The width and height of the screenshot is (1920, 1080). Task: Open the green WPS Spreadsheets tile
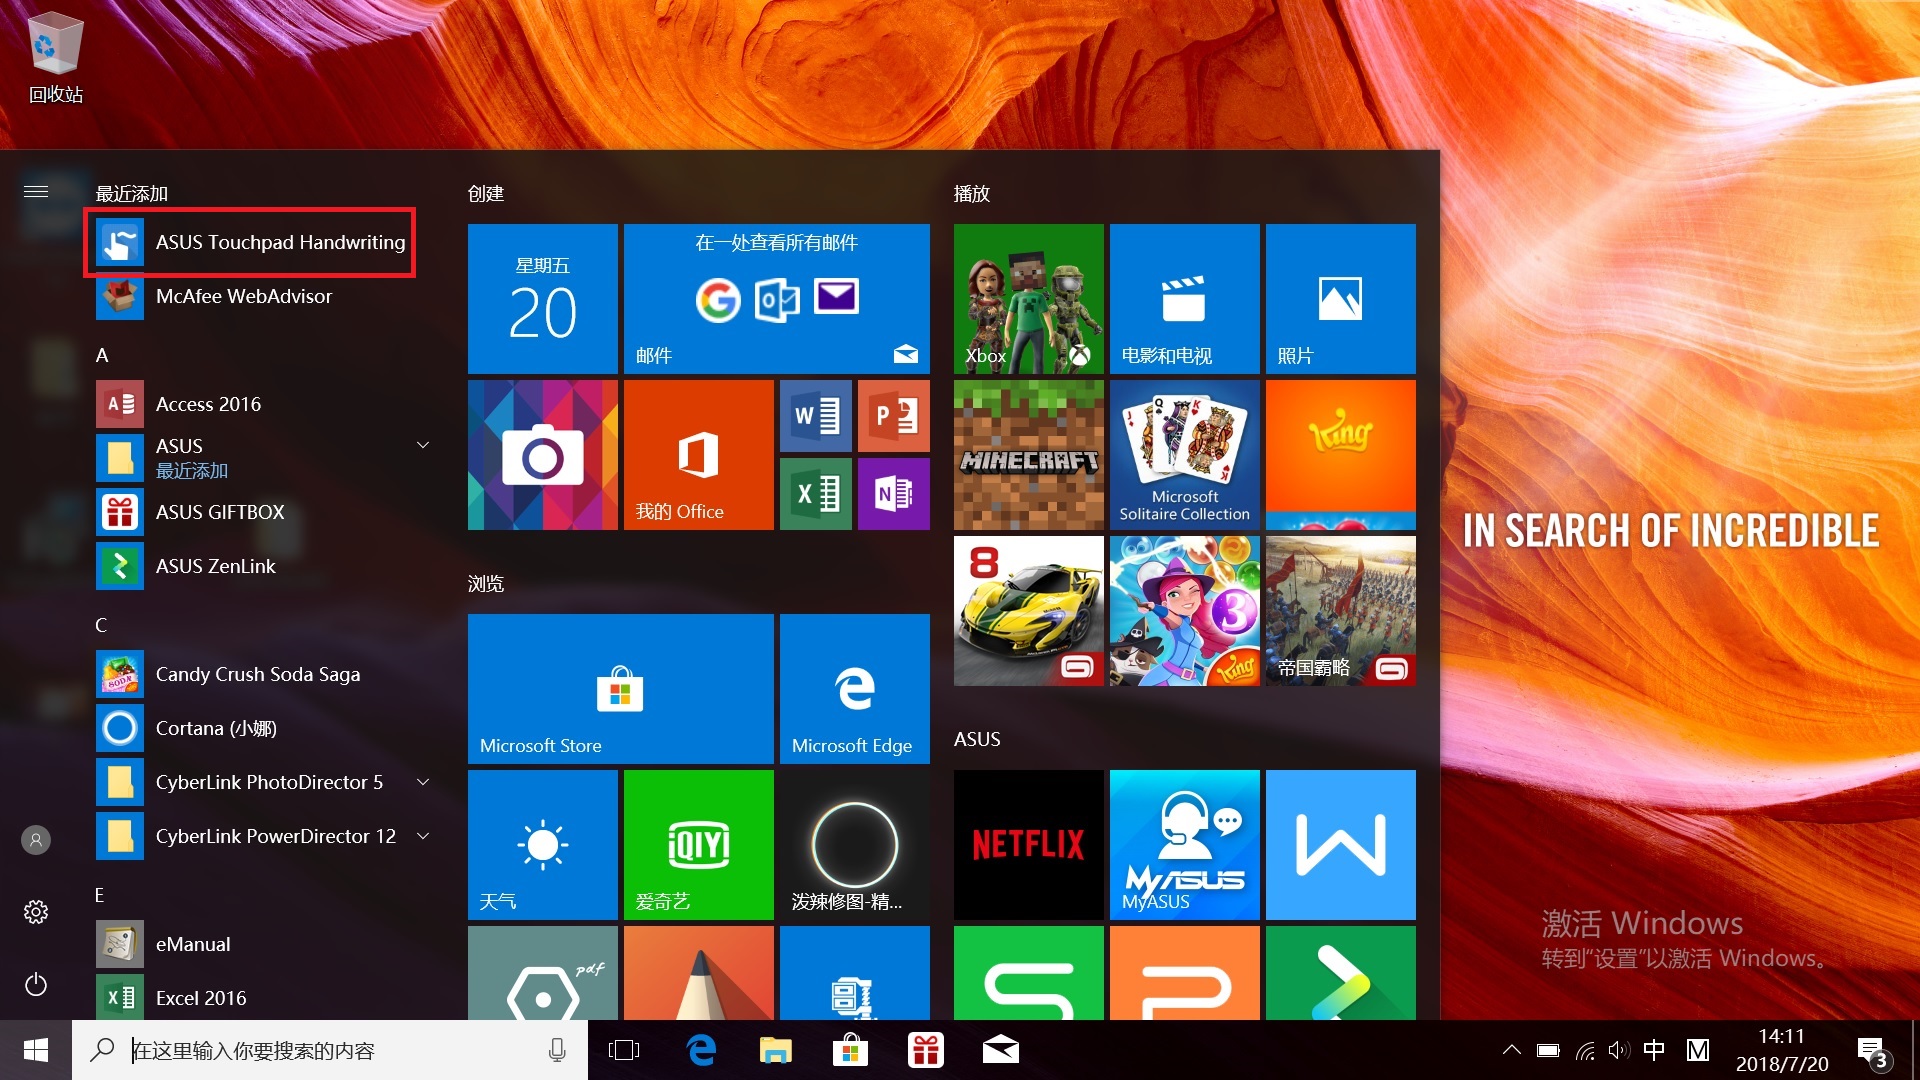click(x=1029, y=973)
